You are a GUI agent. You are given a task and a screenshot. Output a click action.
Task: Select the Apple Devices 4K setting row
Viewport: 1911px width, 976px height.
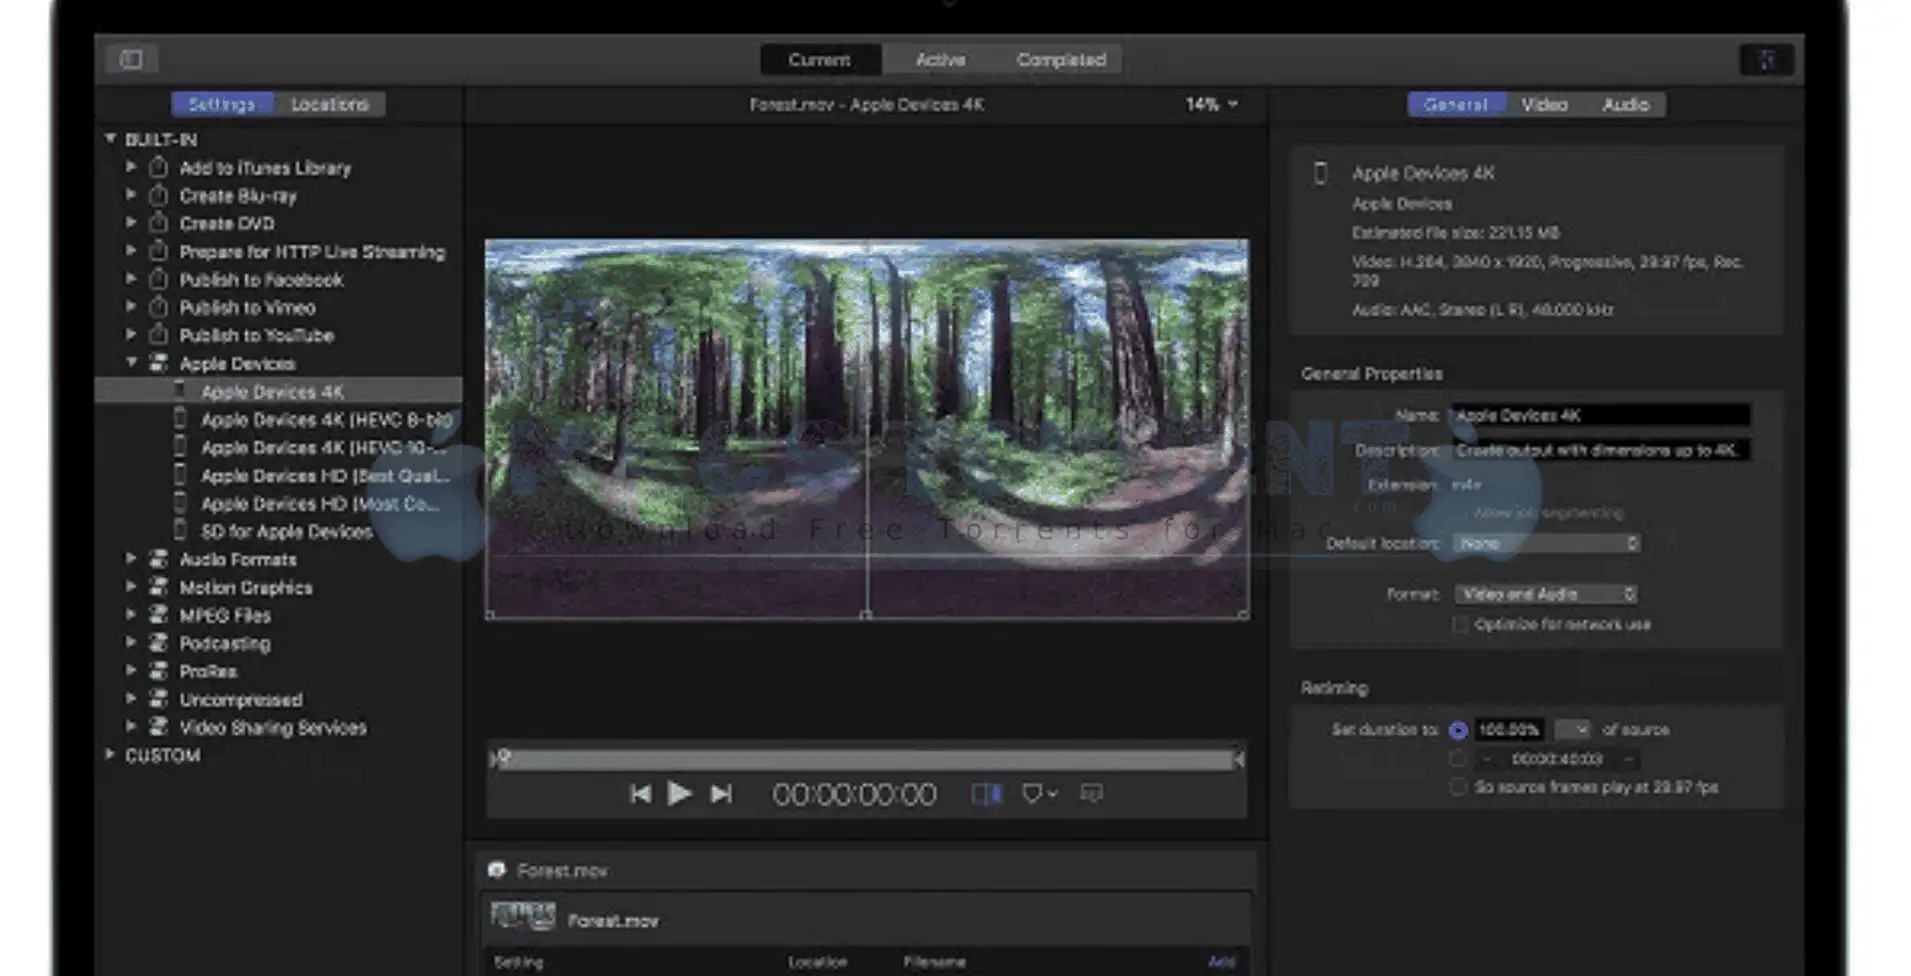[279, 391]
